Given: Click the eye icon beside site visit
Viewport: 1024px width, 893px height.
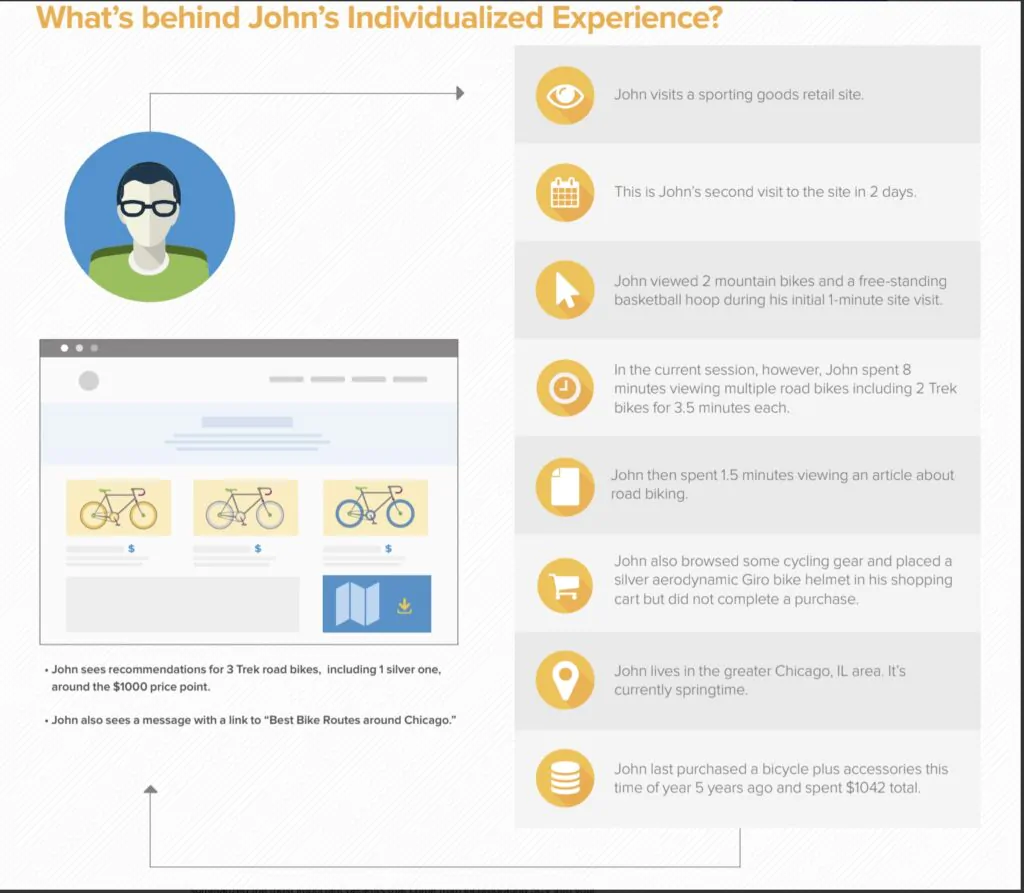Looking at the screenshot, I should 565,95.
